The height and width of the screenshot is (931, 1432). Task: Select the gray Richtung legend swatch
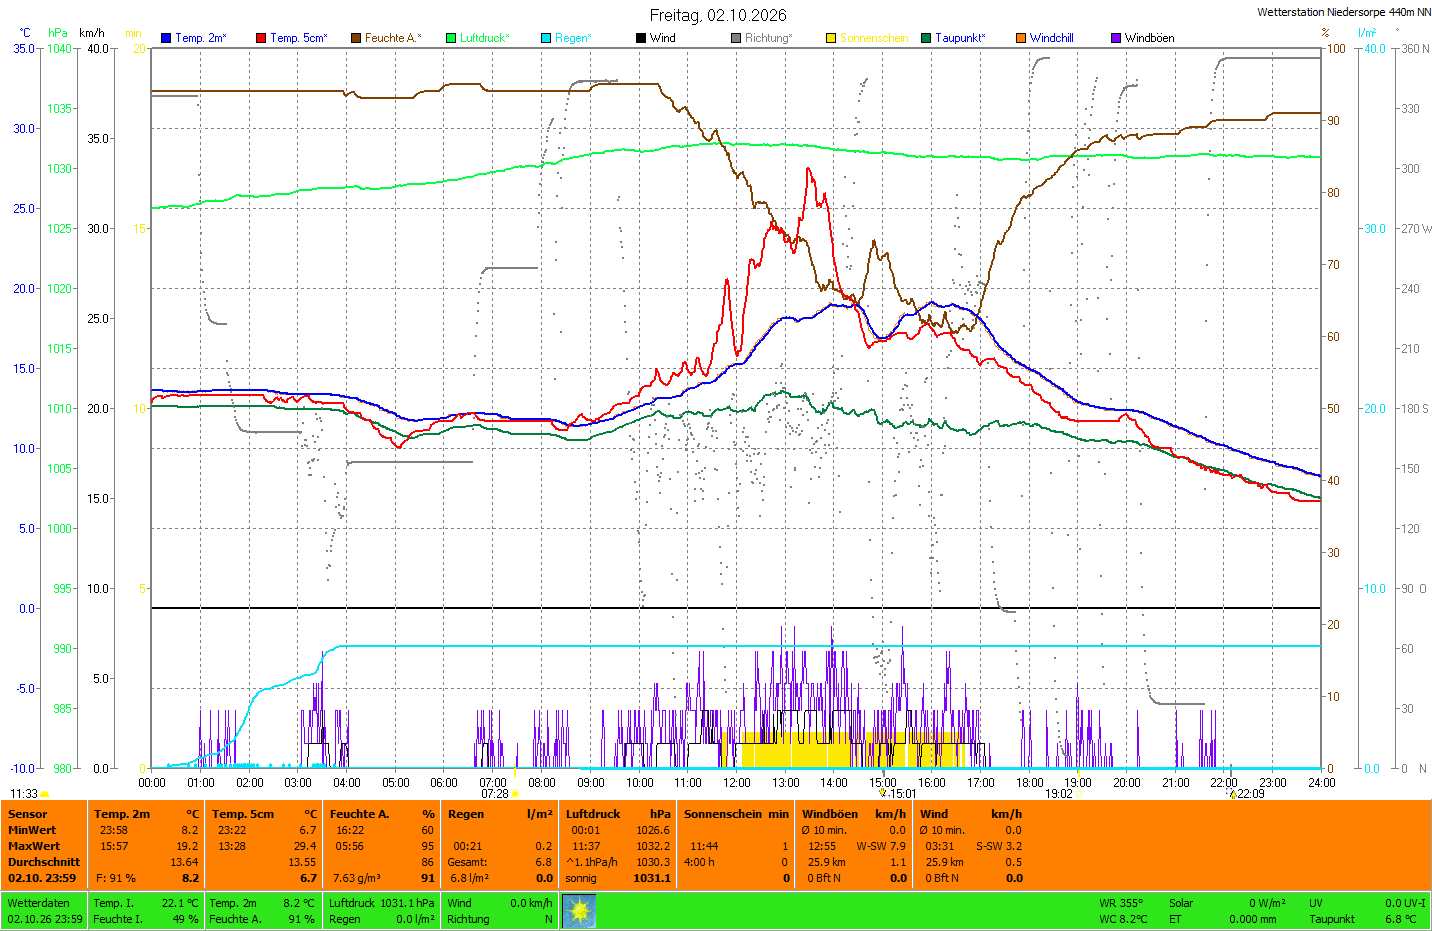click(x=736, y=38)
